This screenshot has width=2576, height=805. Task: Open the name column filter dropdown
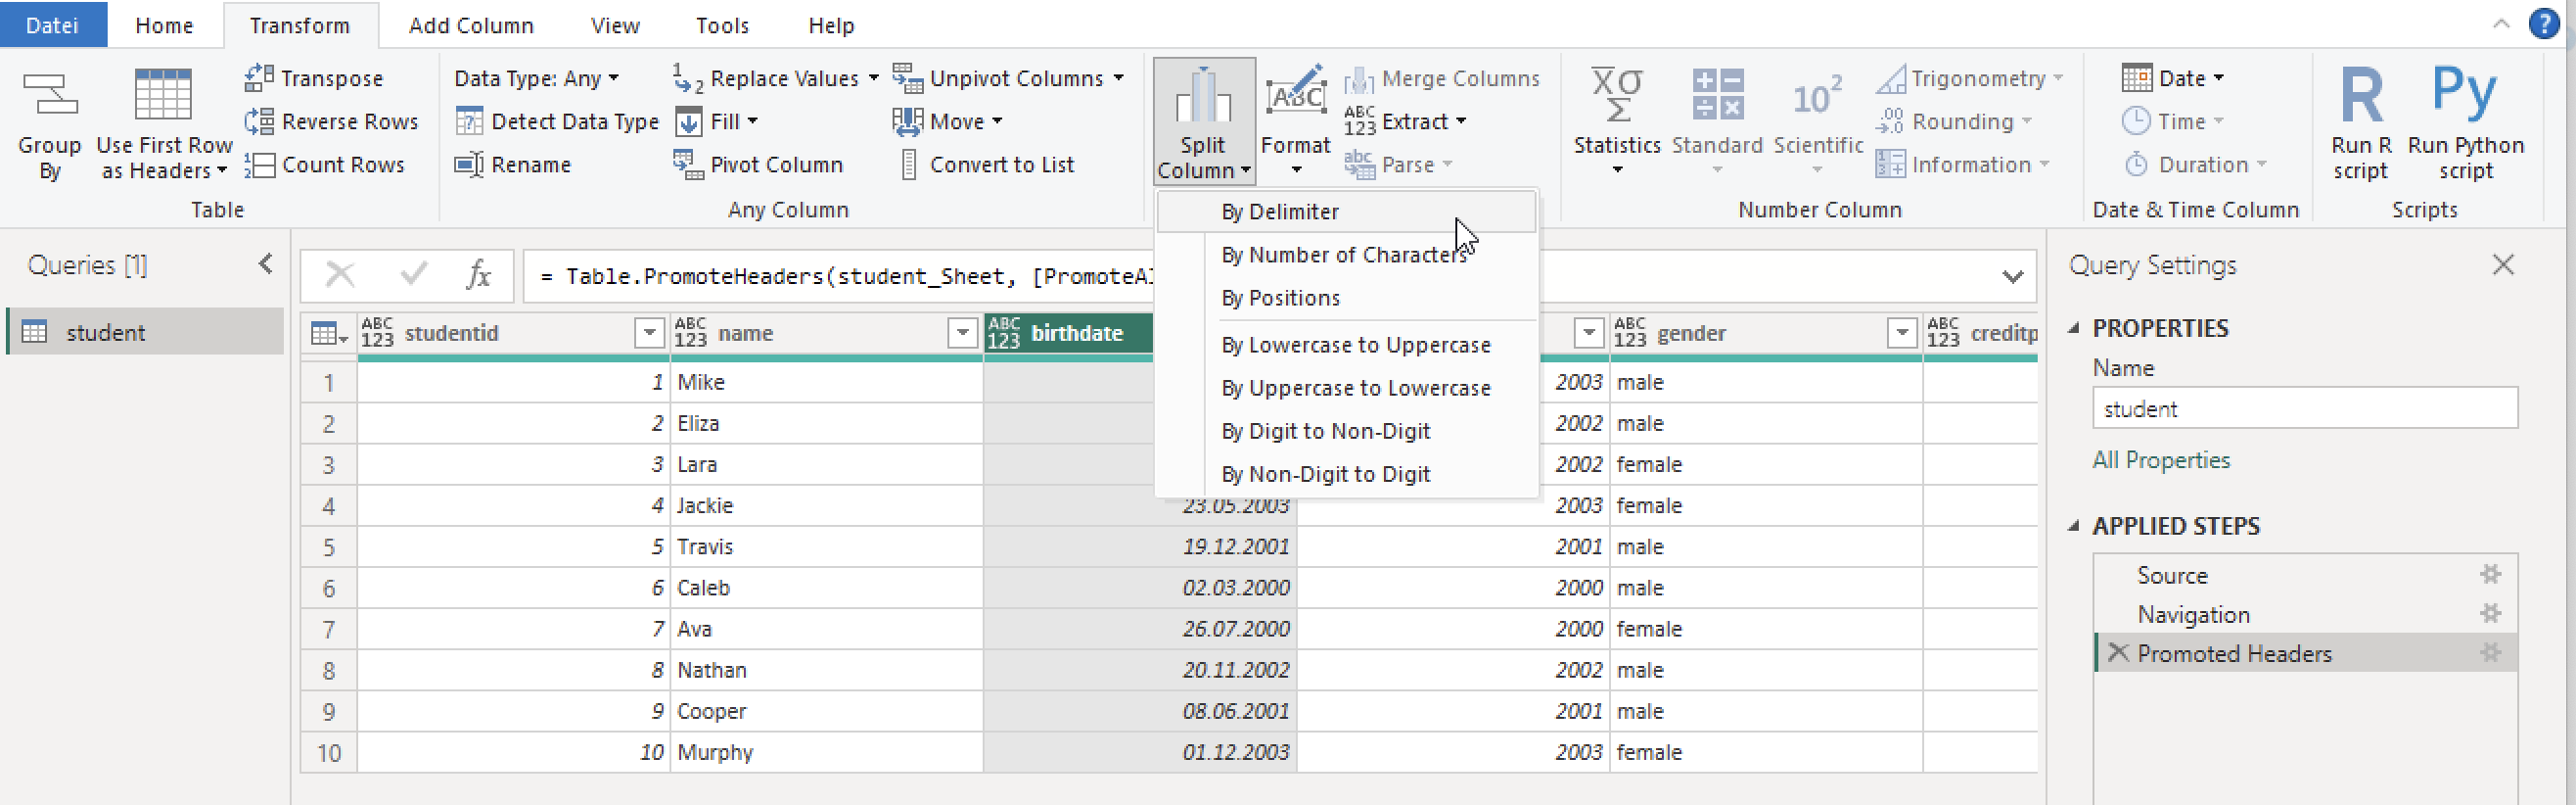click(962, 332)
